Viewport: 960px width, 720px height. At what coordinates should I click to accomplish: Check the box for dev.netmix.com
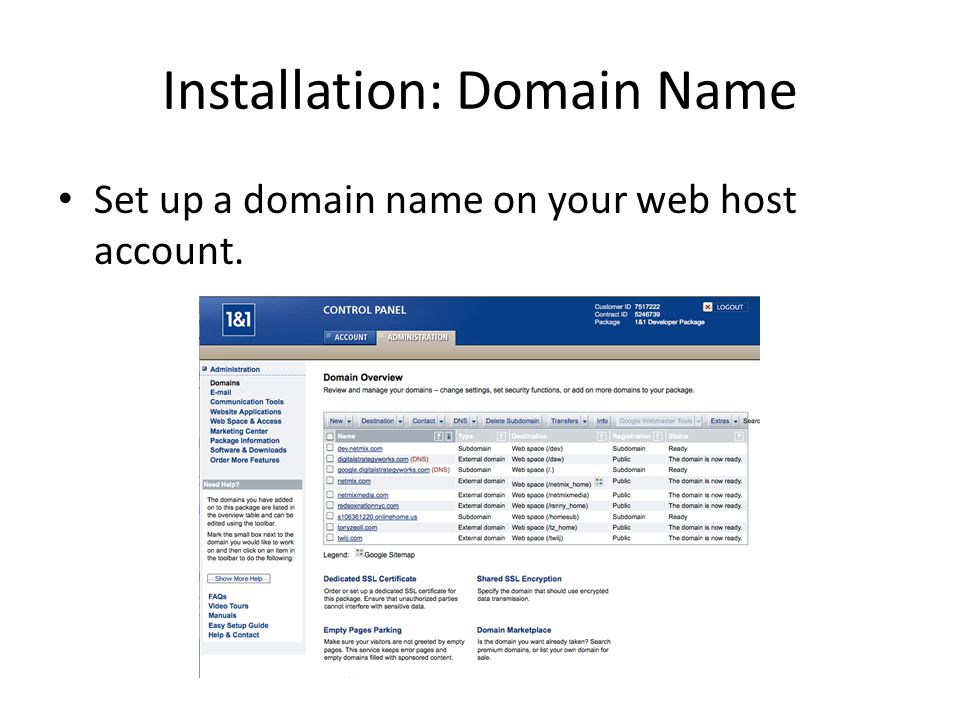point(330,448)
